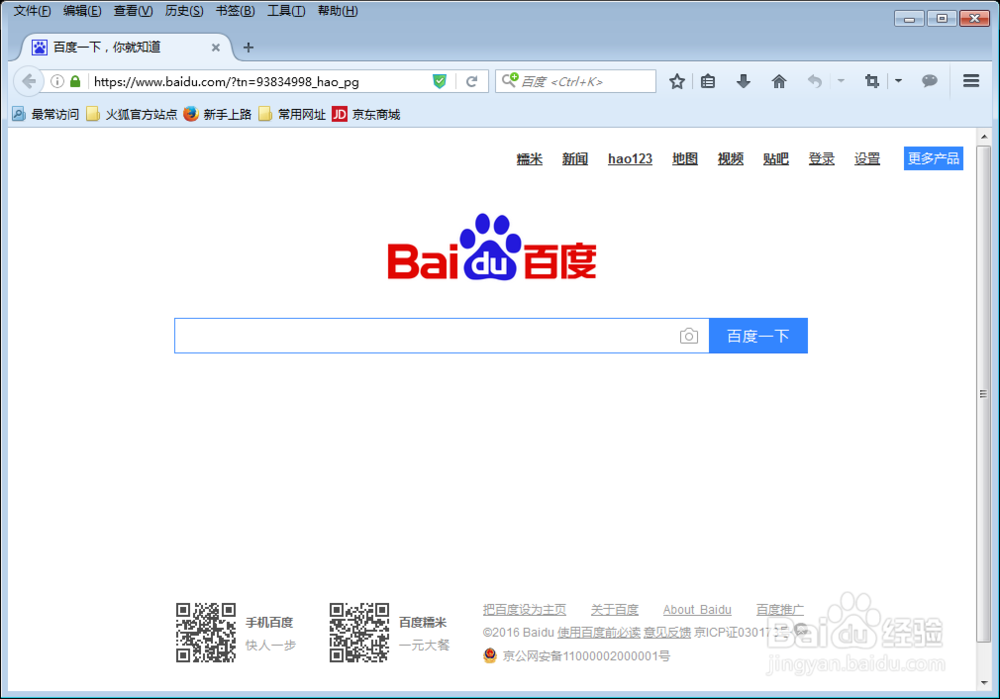The width and height of the screenshot is (1000, 699).
Task: Open a new tab with plus button
Action: coord(249,47)
